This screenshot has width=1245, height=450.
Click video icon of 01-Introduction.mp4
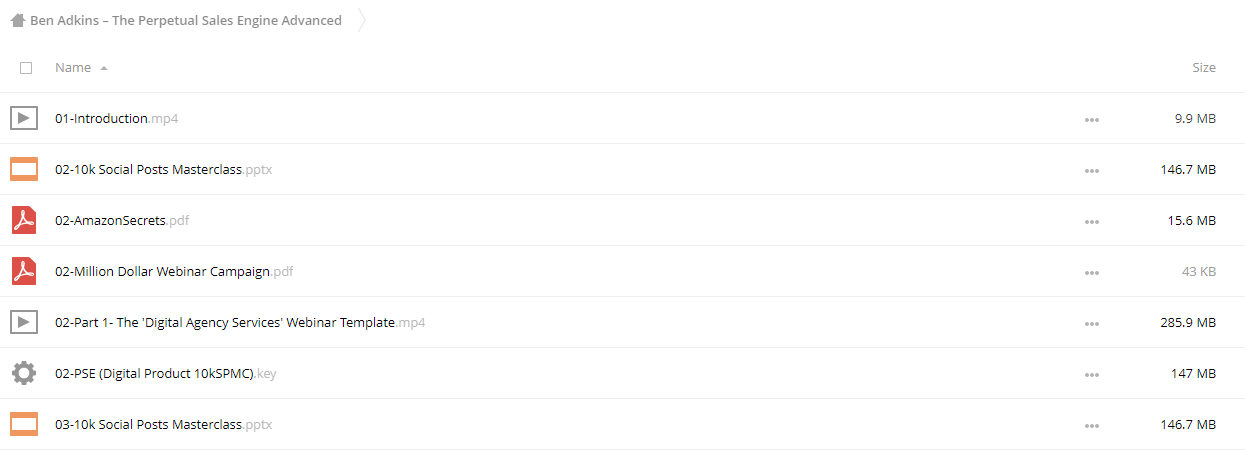click(x=24, y=118)
